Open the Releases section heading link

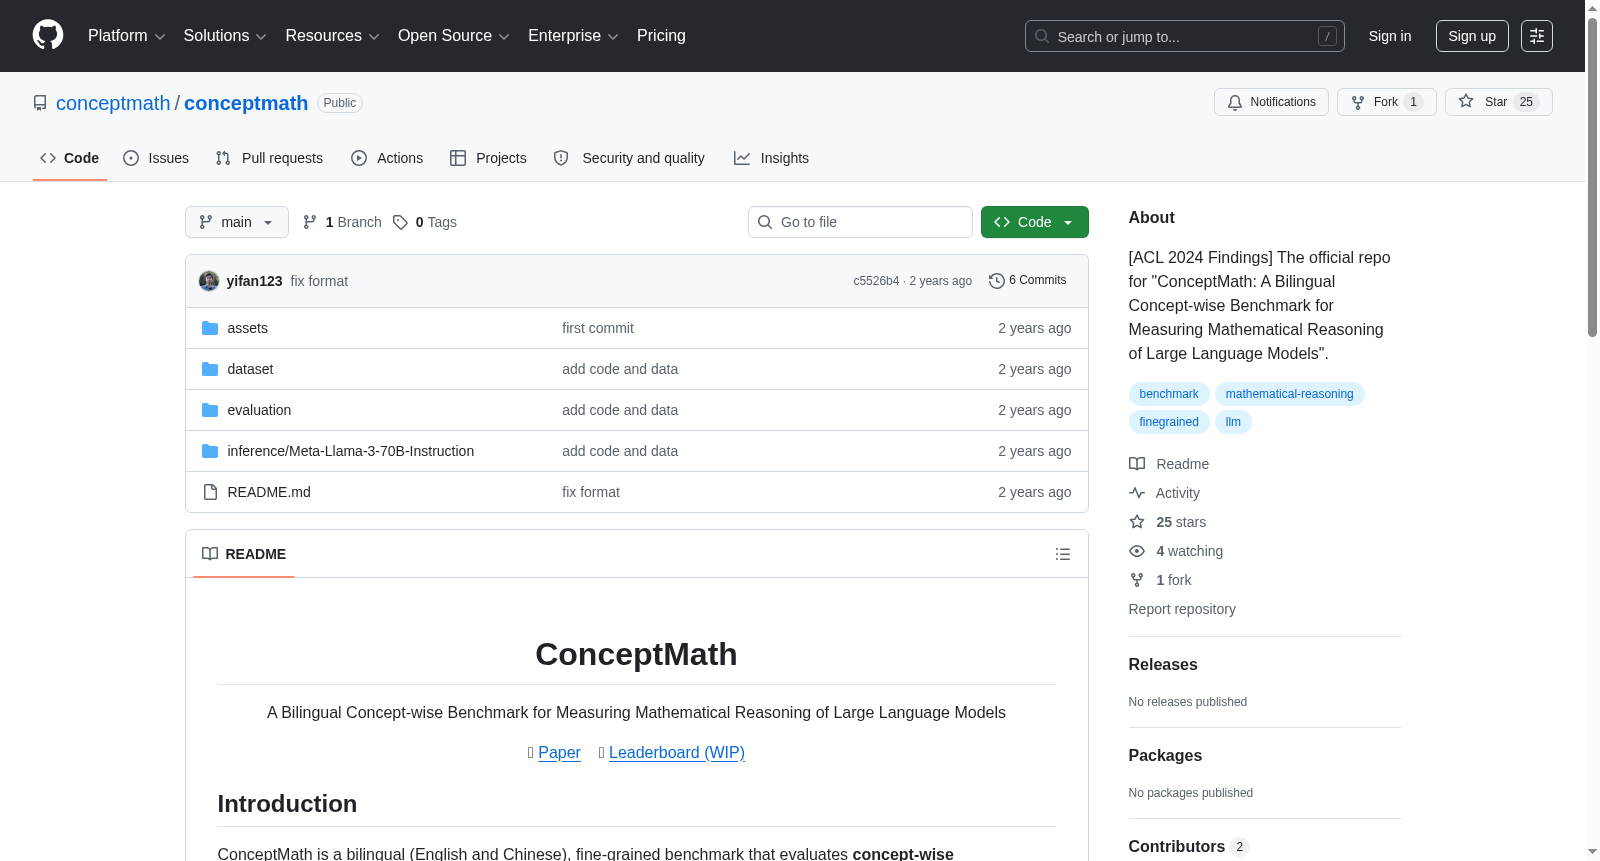click(x=1163, y=665)
